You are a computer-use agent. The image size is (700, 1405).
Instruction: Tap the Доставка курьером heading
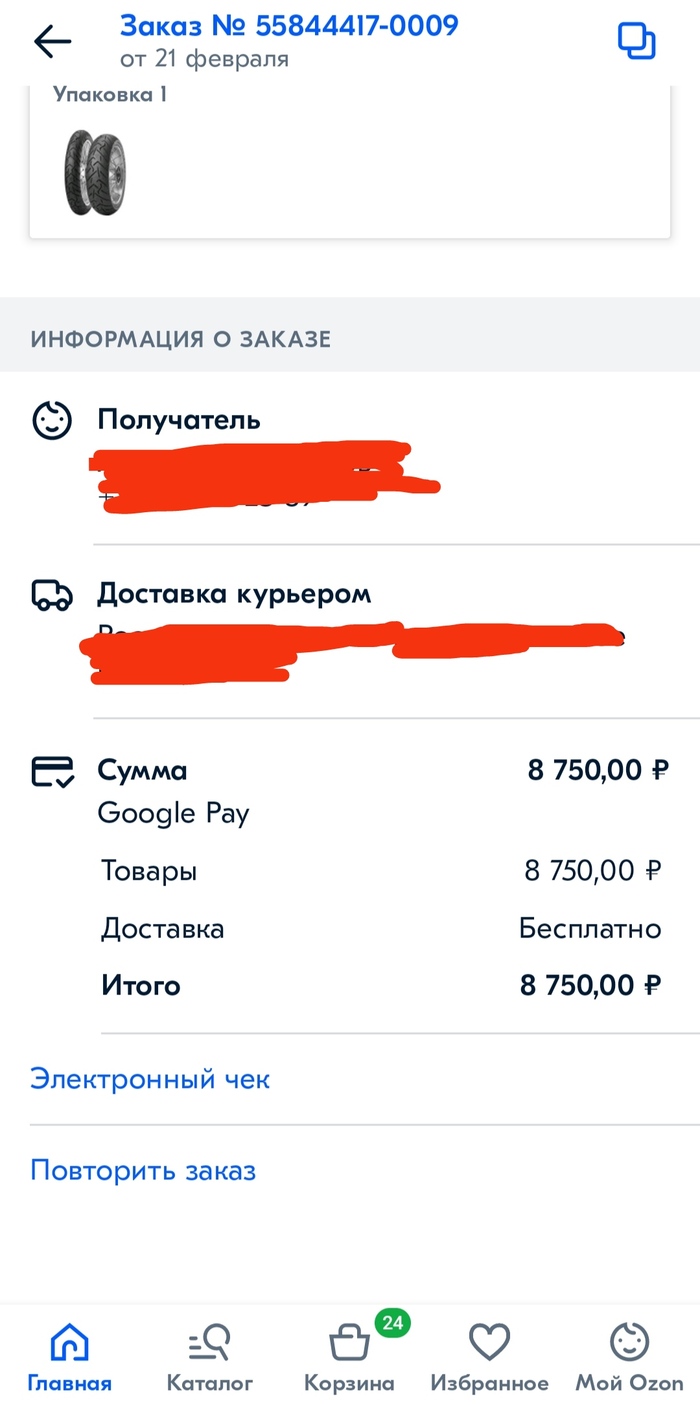tap(234, 594)
